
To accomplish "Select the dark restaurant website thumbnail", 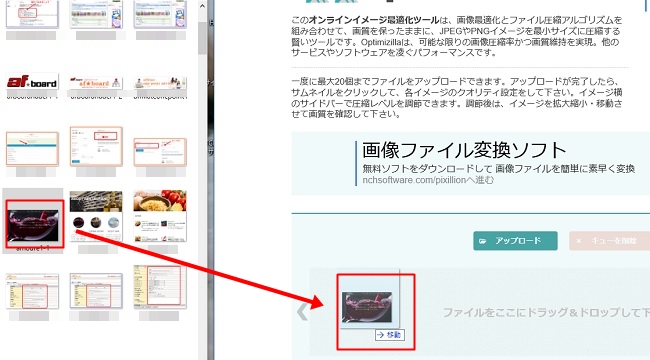I will pyautogui.click(x=96, y=216).
